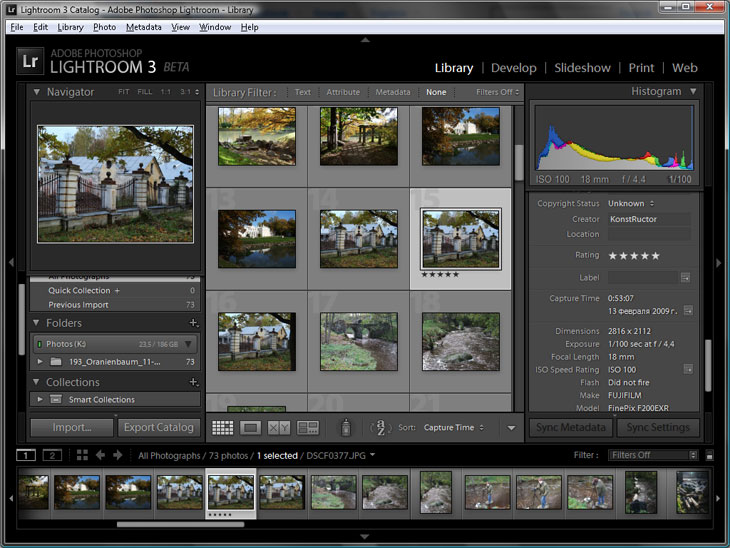
Task: Go forward with the right arrow
Action: (118, 455)
